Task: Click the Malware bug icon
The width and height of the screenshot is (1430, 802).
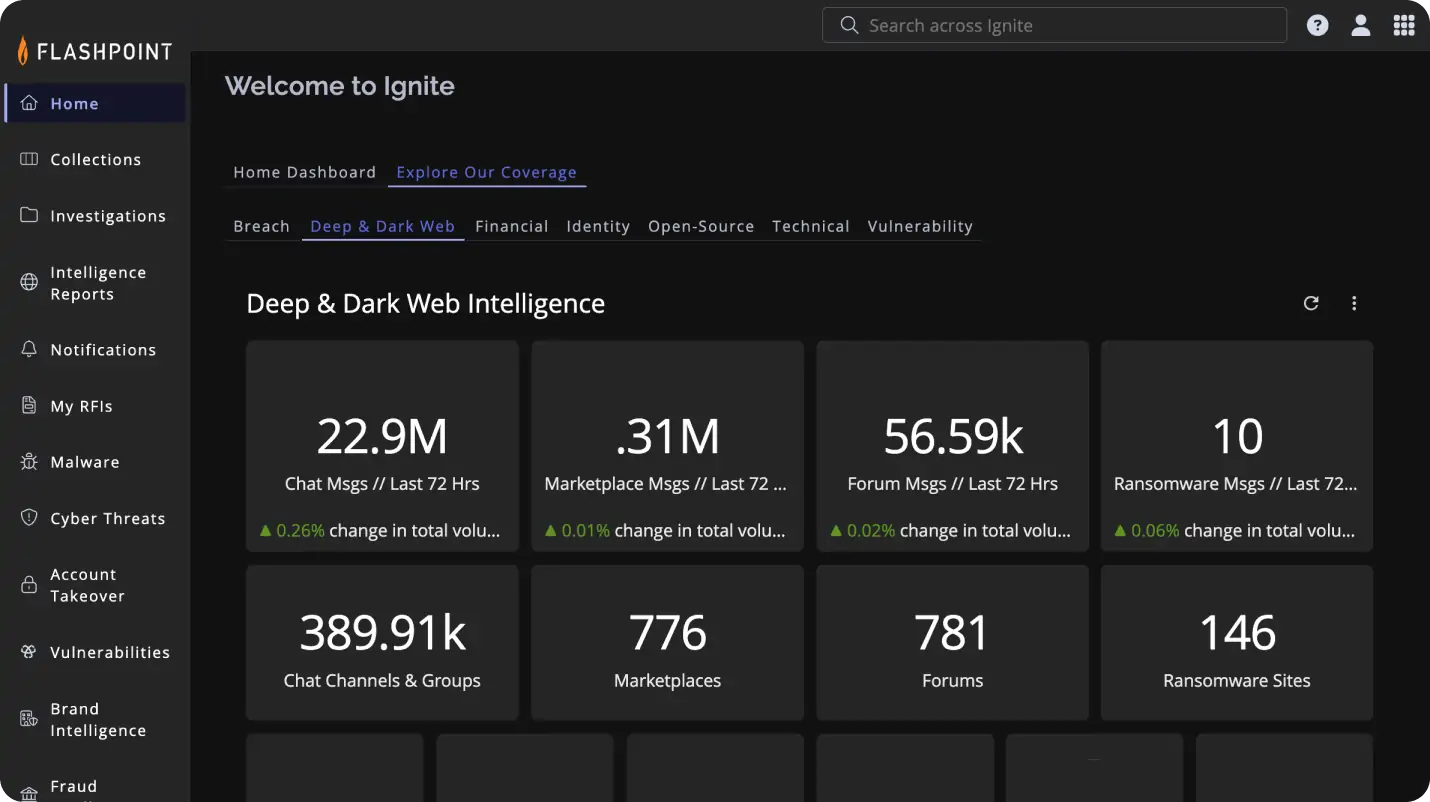Action: pyautogui.click(x=29, y=462)
